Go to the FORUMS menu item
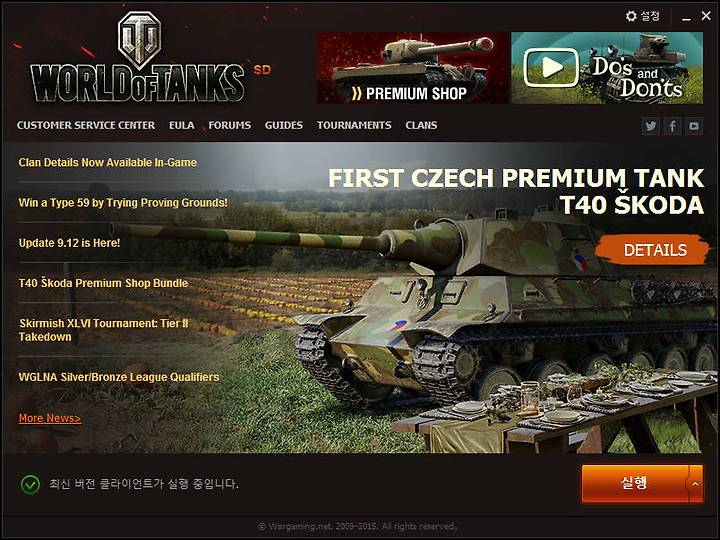720x540 pixels. [x=230, y=125]
